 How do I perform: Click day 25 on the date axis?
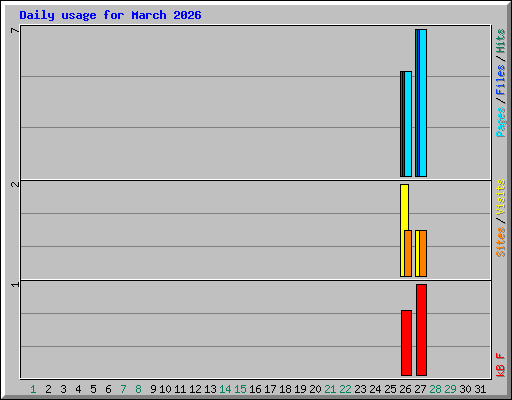tap(390, 389)
